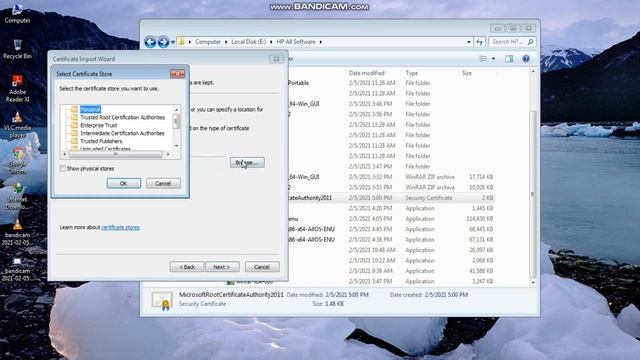640x360 pixels.
Task: Change the view using the Explorer view icon
Action: point(483,59)
